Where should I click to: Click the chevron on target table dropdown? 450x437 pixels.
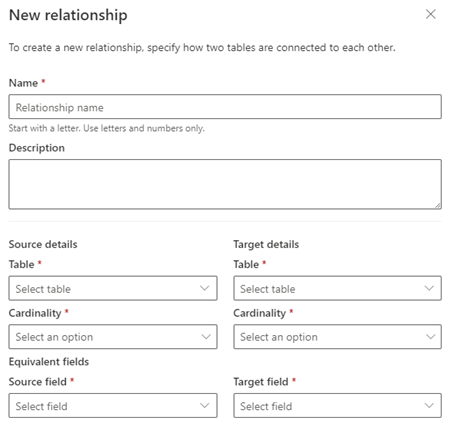click(429, 288)
